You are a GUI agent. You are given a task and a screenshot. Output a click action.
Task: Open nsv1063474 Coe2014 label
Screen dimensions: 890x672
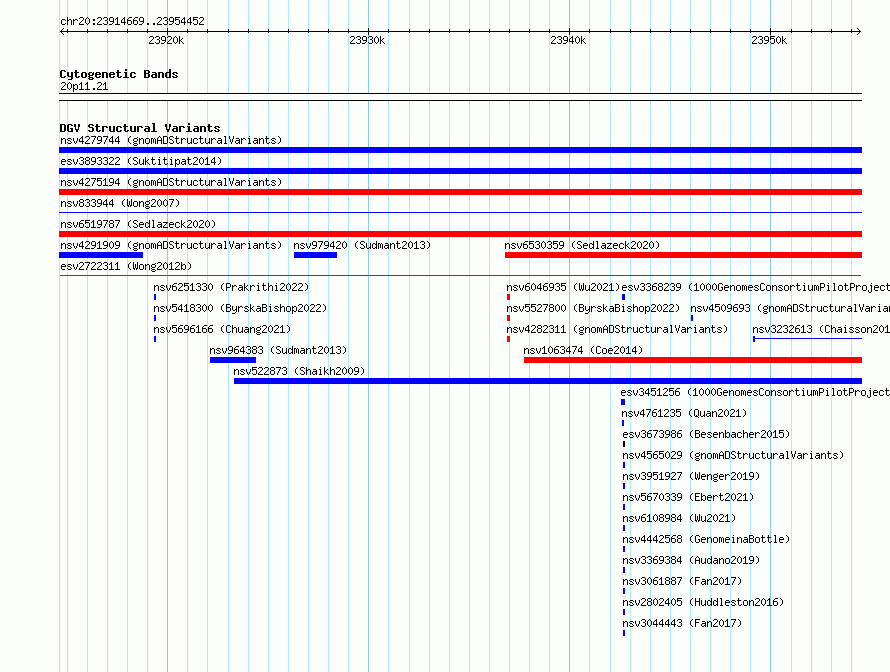click(583, 350)
